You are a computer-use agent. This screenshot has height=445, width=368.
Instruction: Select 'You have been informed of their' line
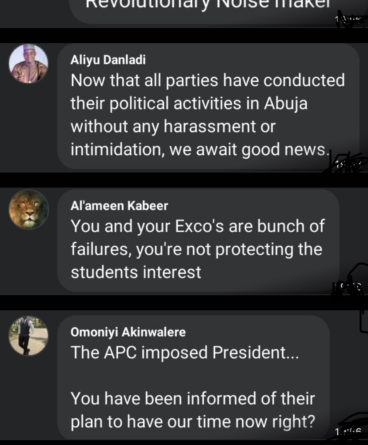(193, 399)
